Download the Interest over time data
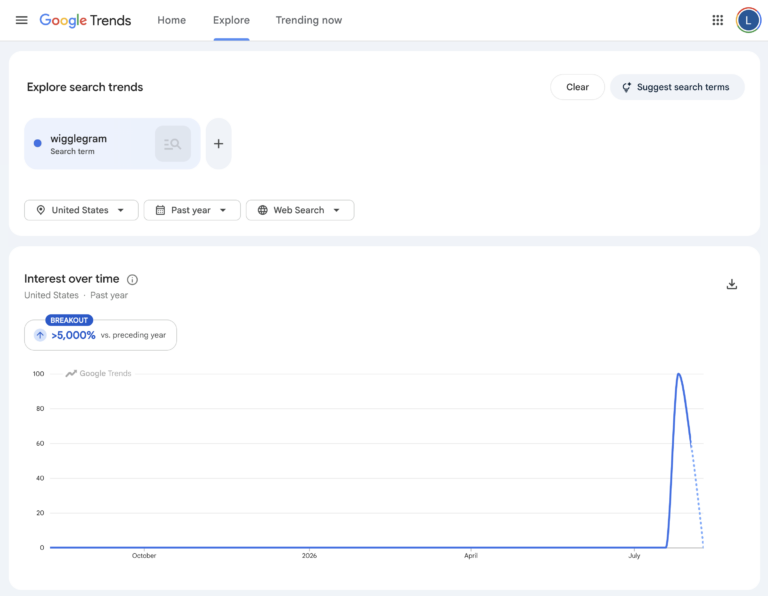 click(732, 284)
